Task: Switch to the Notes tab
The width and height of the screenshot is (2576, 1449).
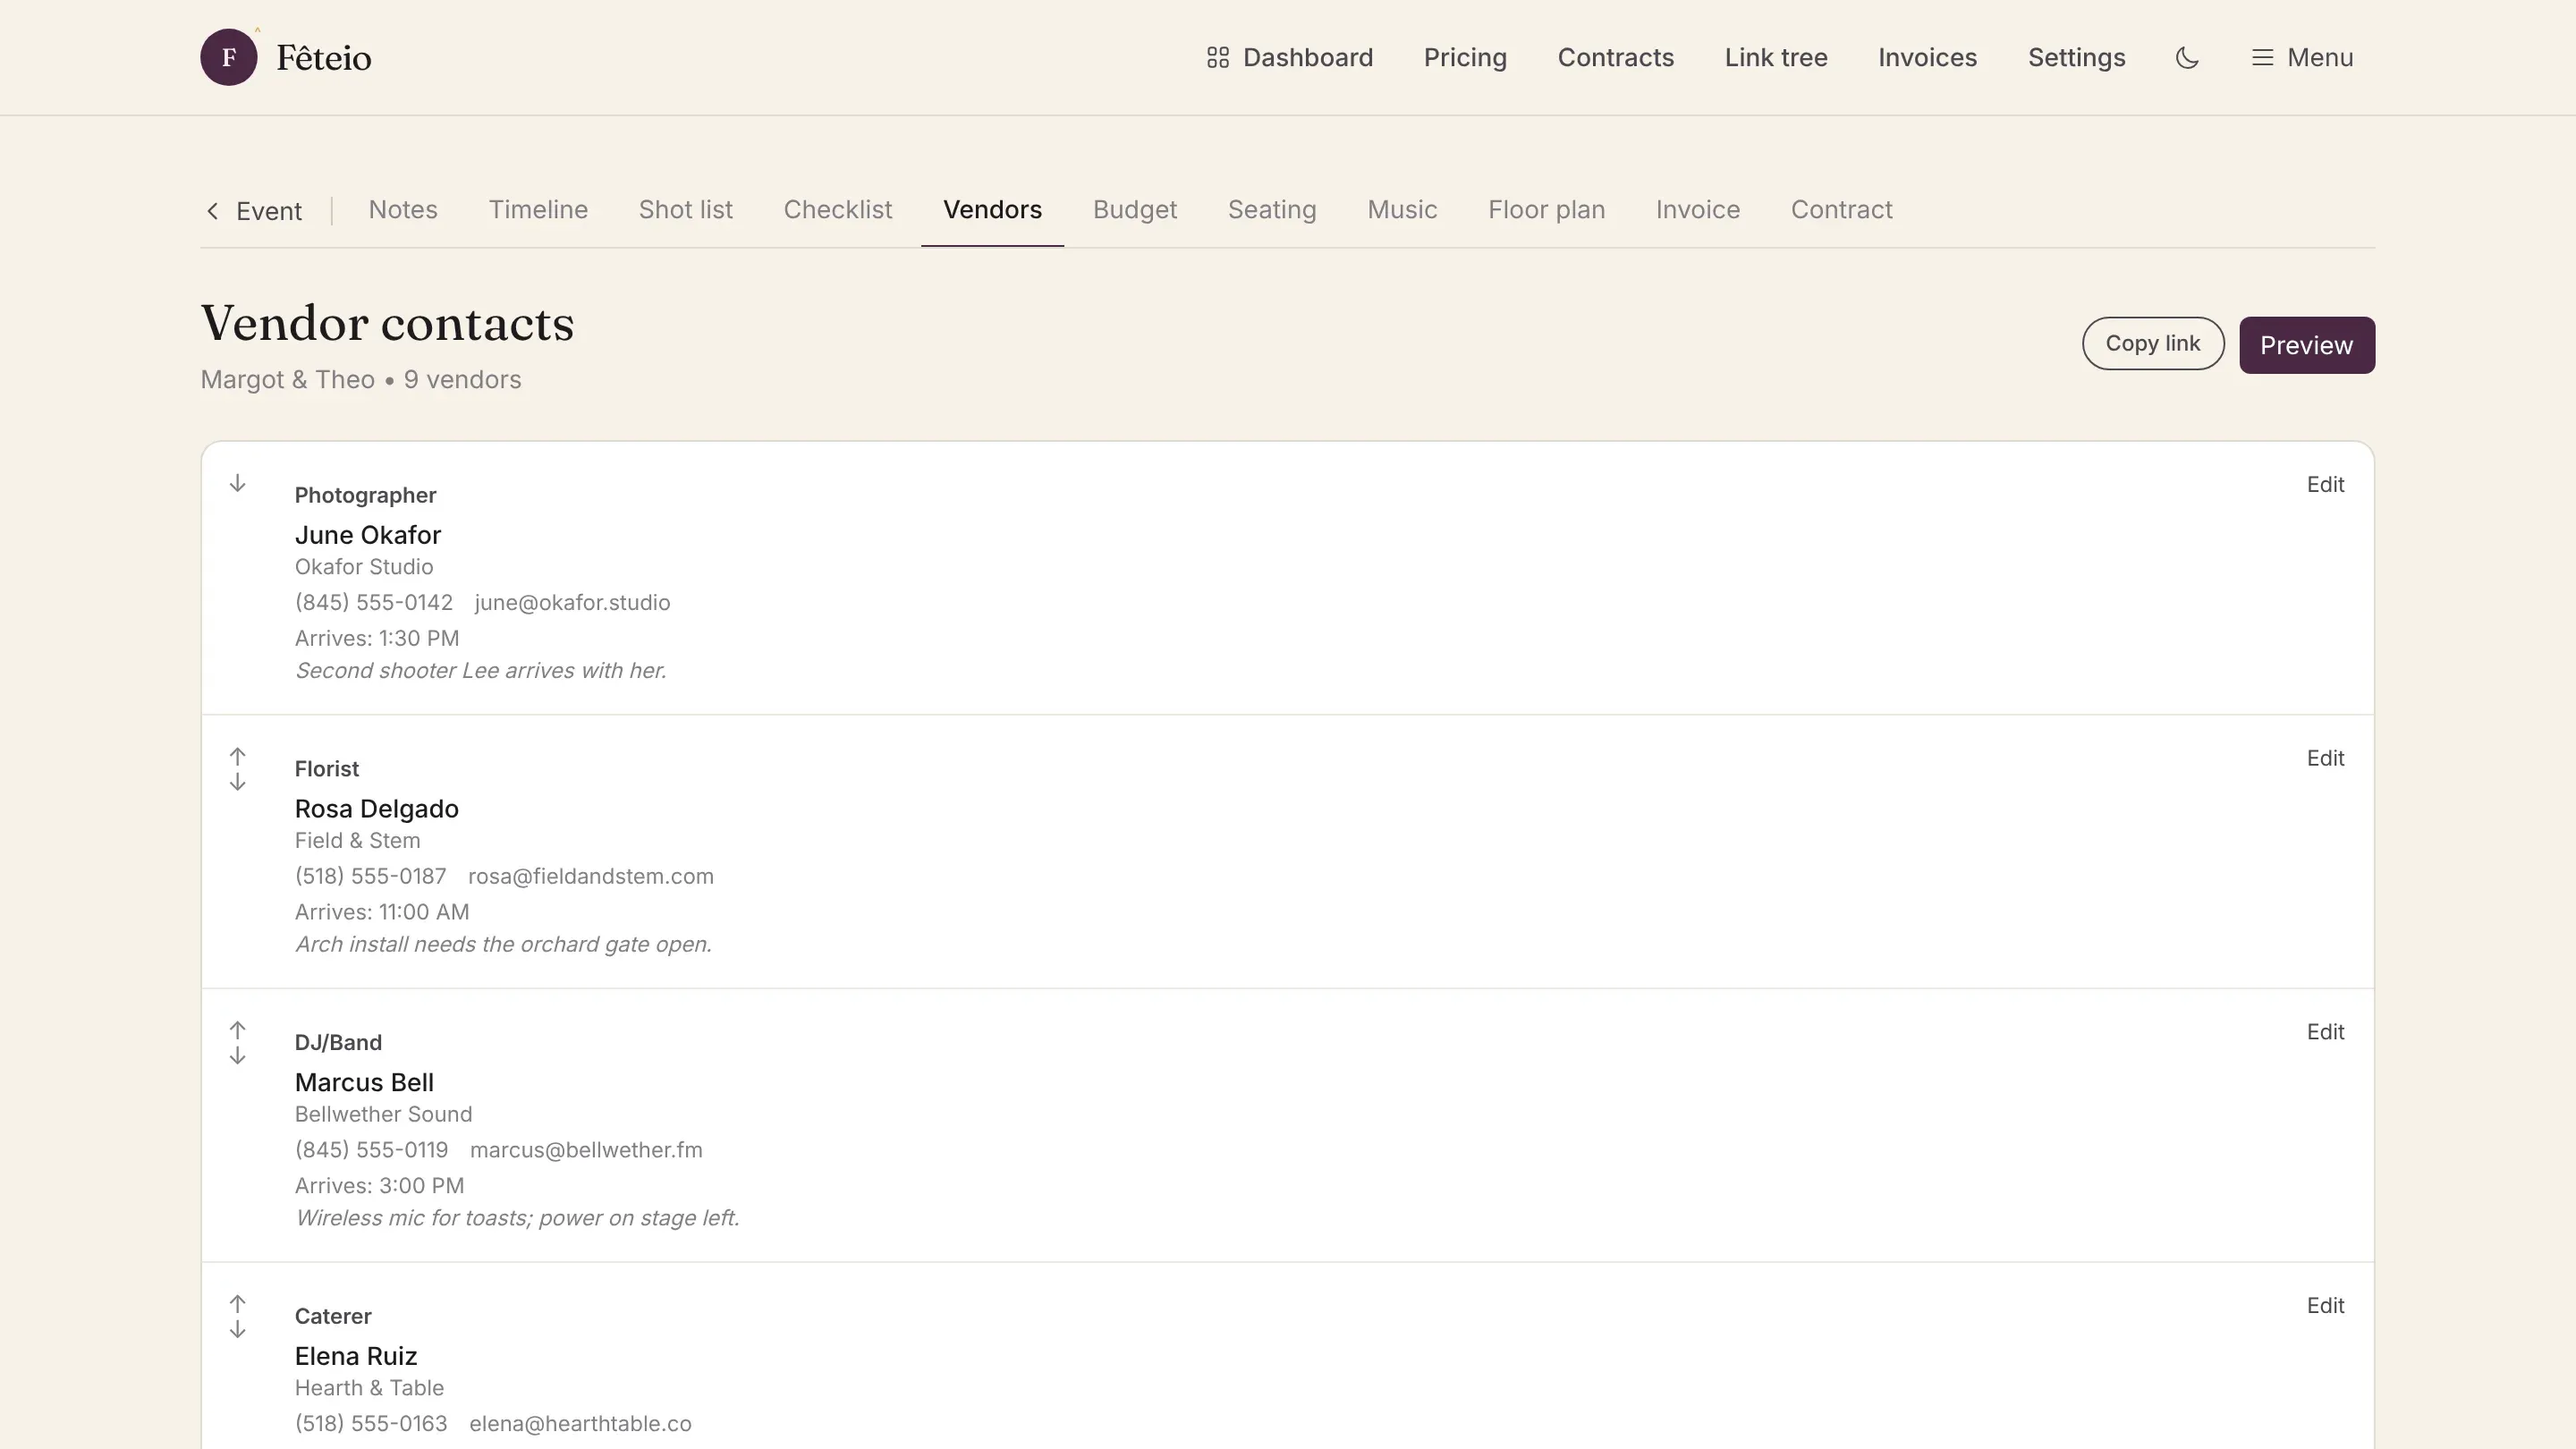Action: pos(403,209)
